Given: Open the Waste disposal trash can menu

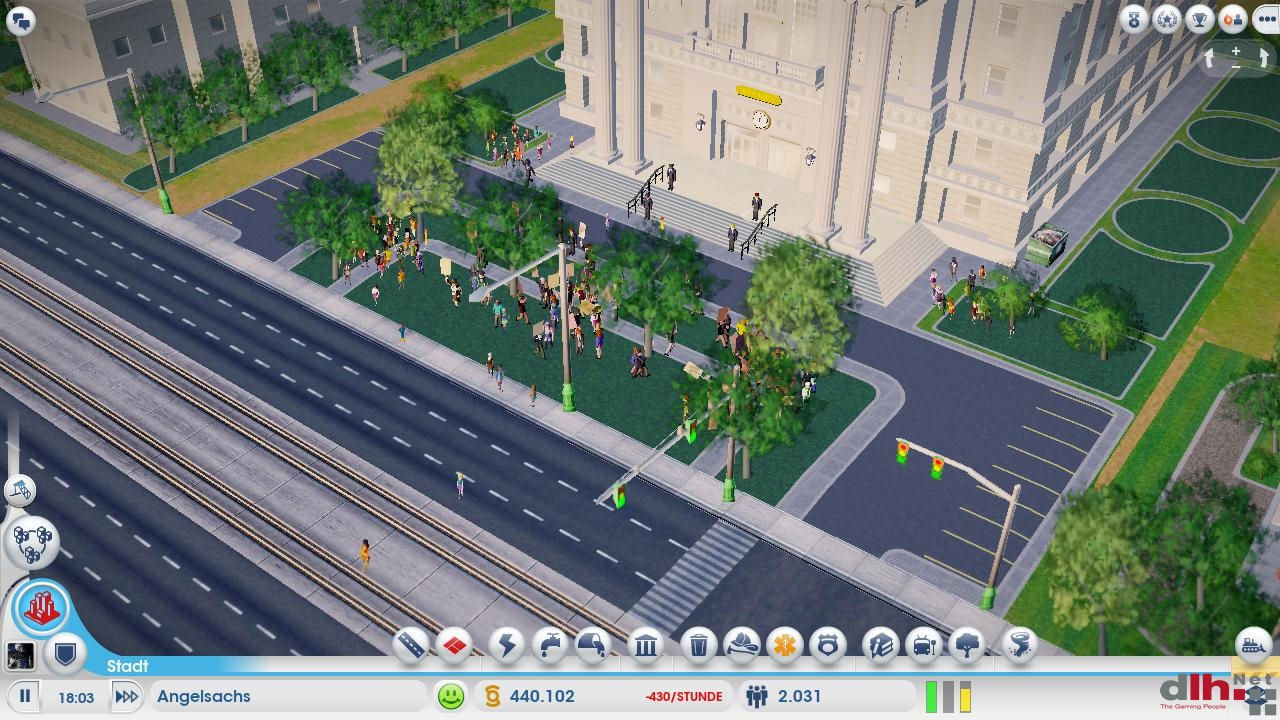Looking at the screenshot, I should pyautogui.click(x=699, y=645).
